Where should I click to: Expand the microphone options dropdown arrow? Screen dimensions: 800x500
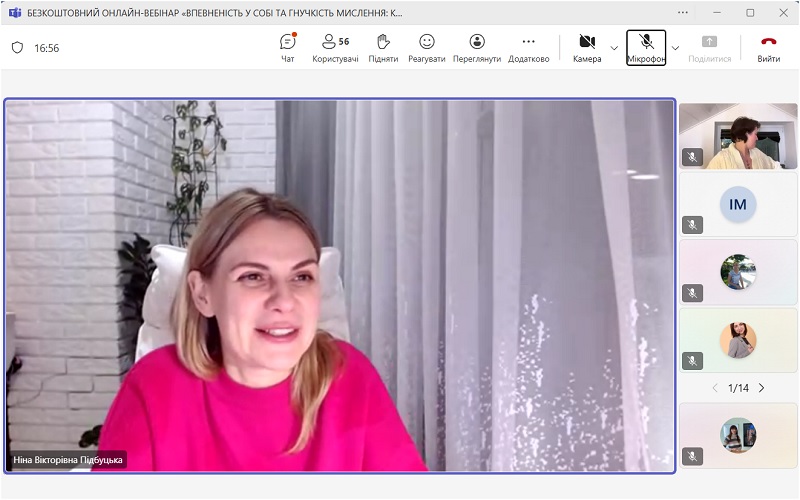pos(675,48)
